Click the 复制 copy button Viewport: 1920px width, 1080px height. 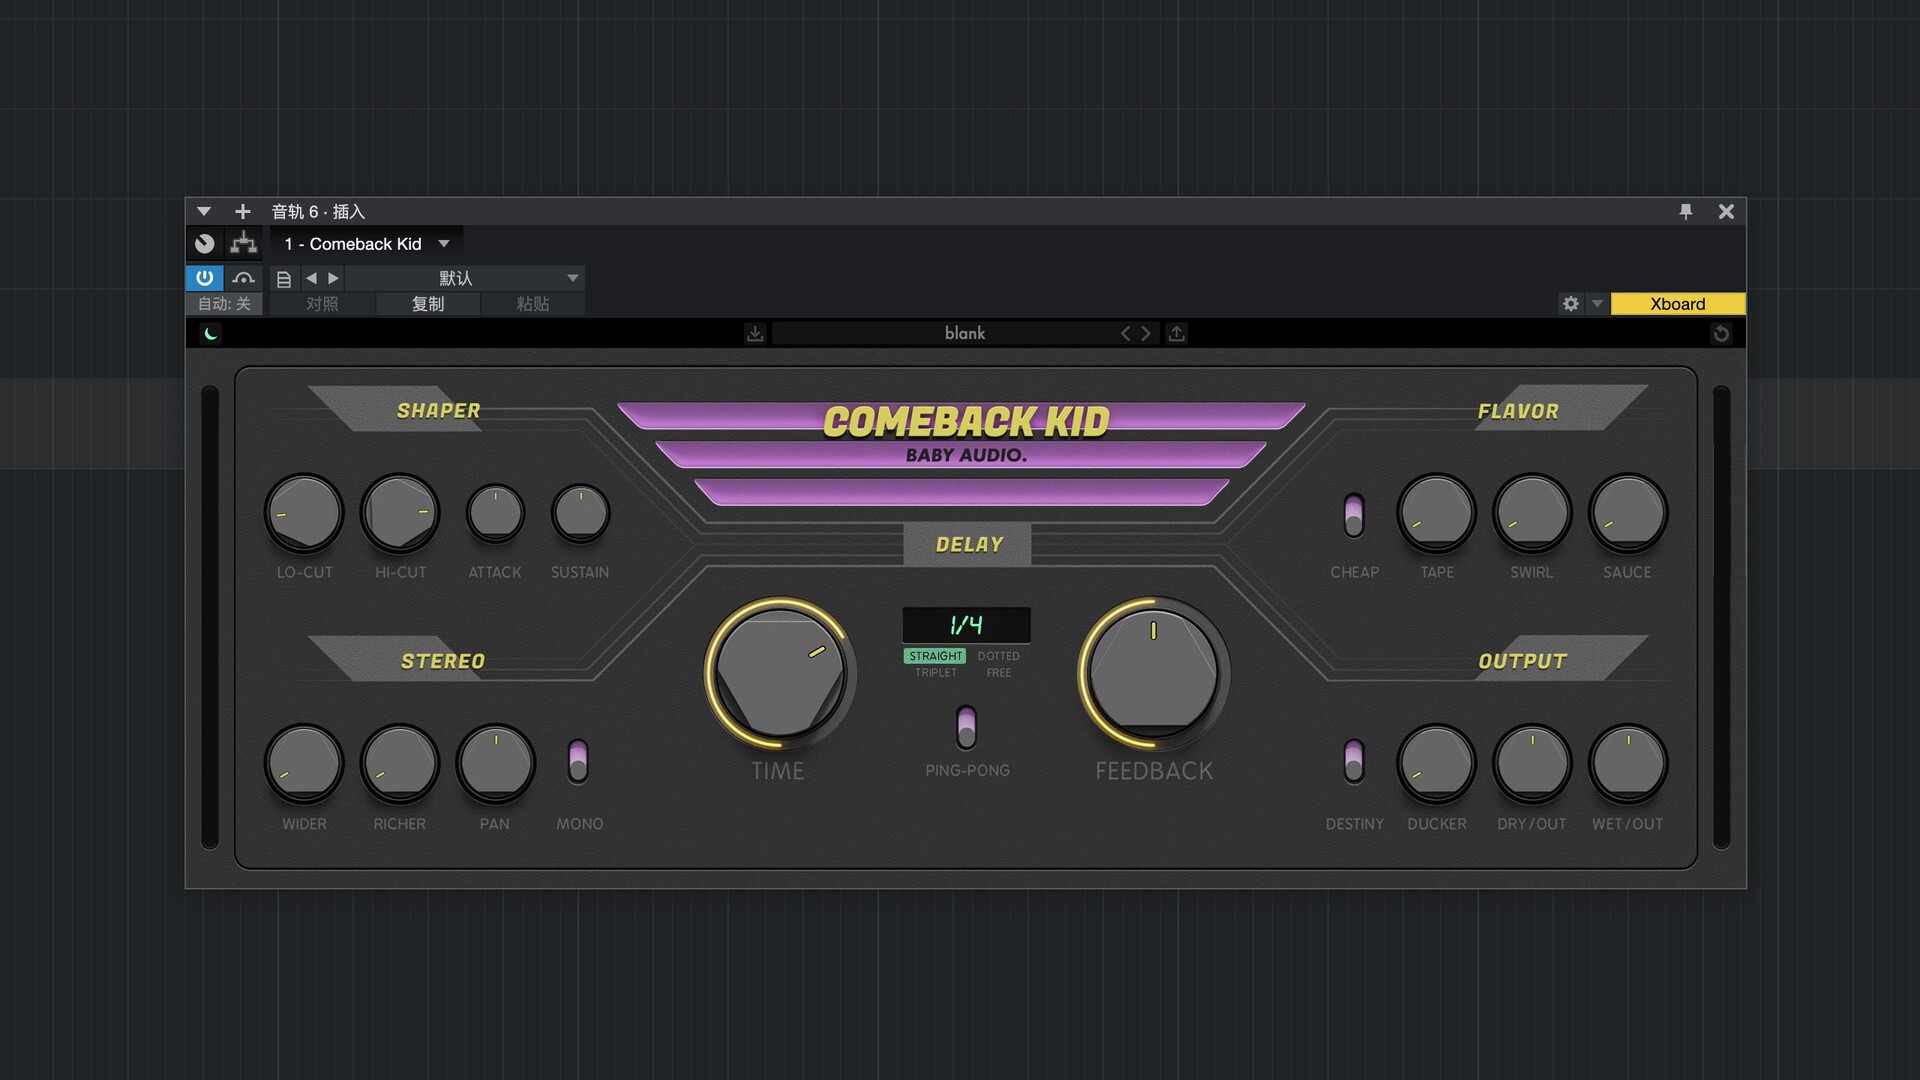pyautogui.click(x=428, y=304)
